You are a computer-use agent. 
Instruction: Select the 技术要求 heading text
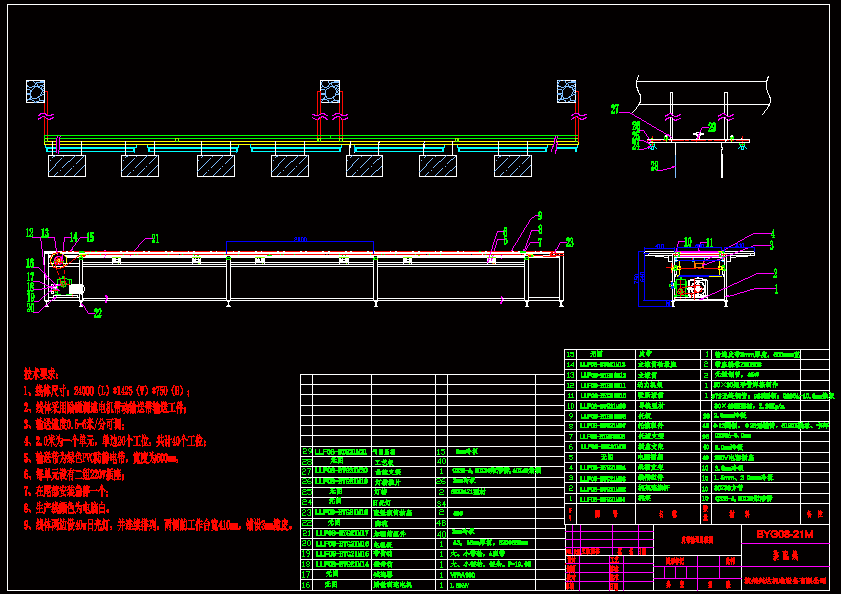click(41, 373)
